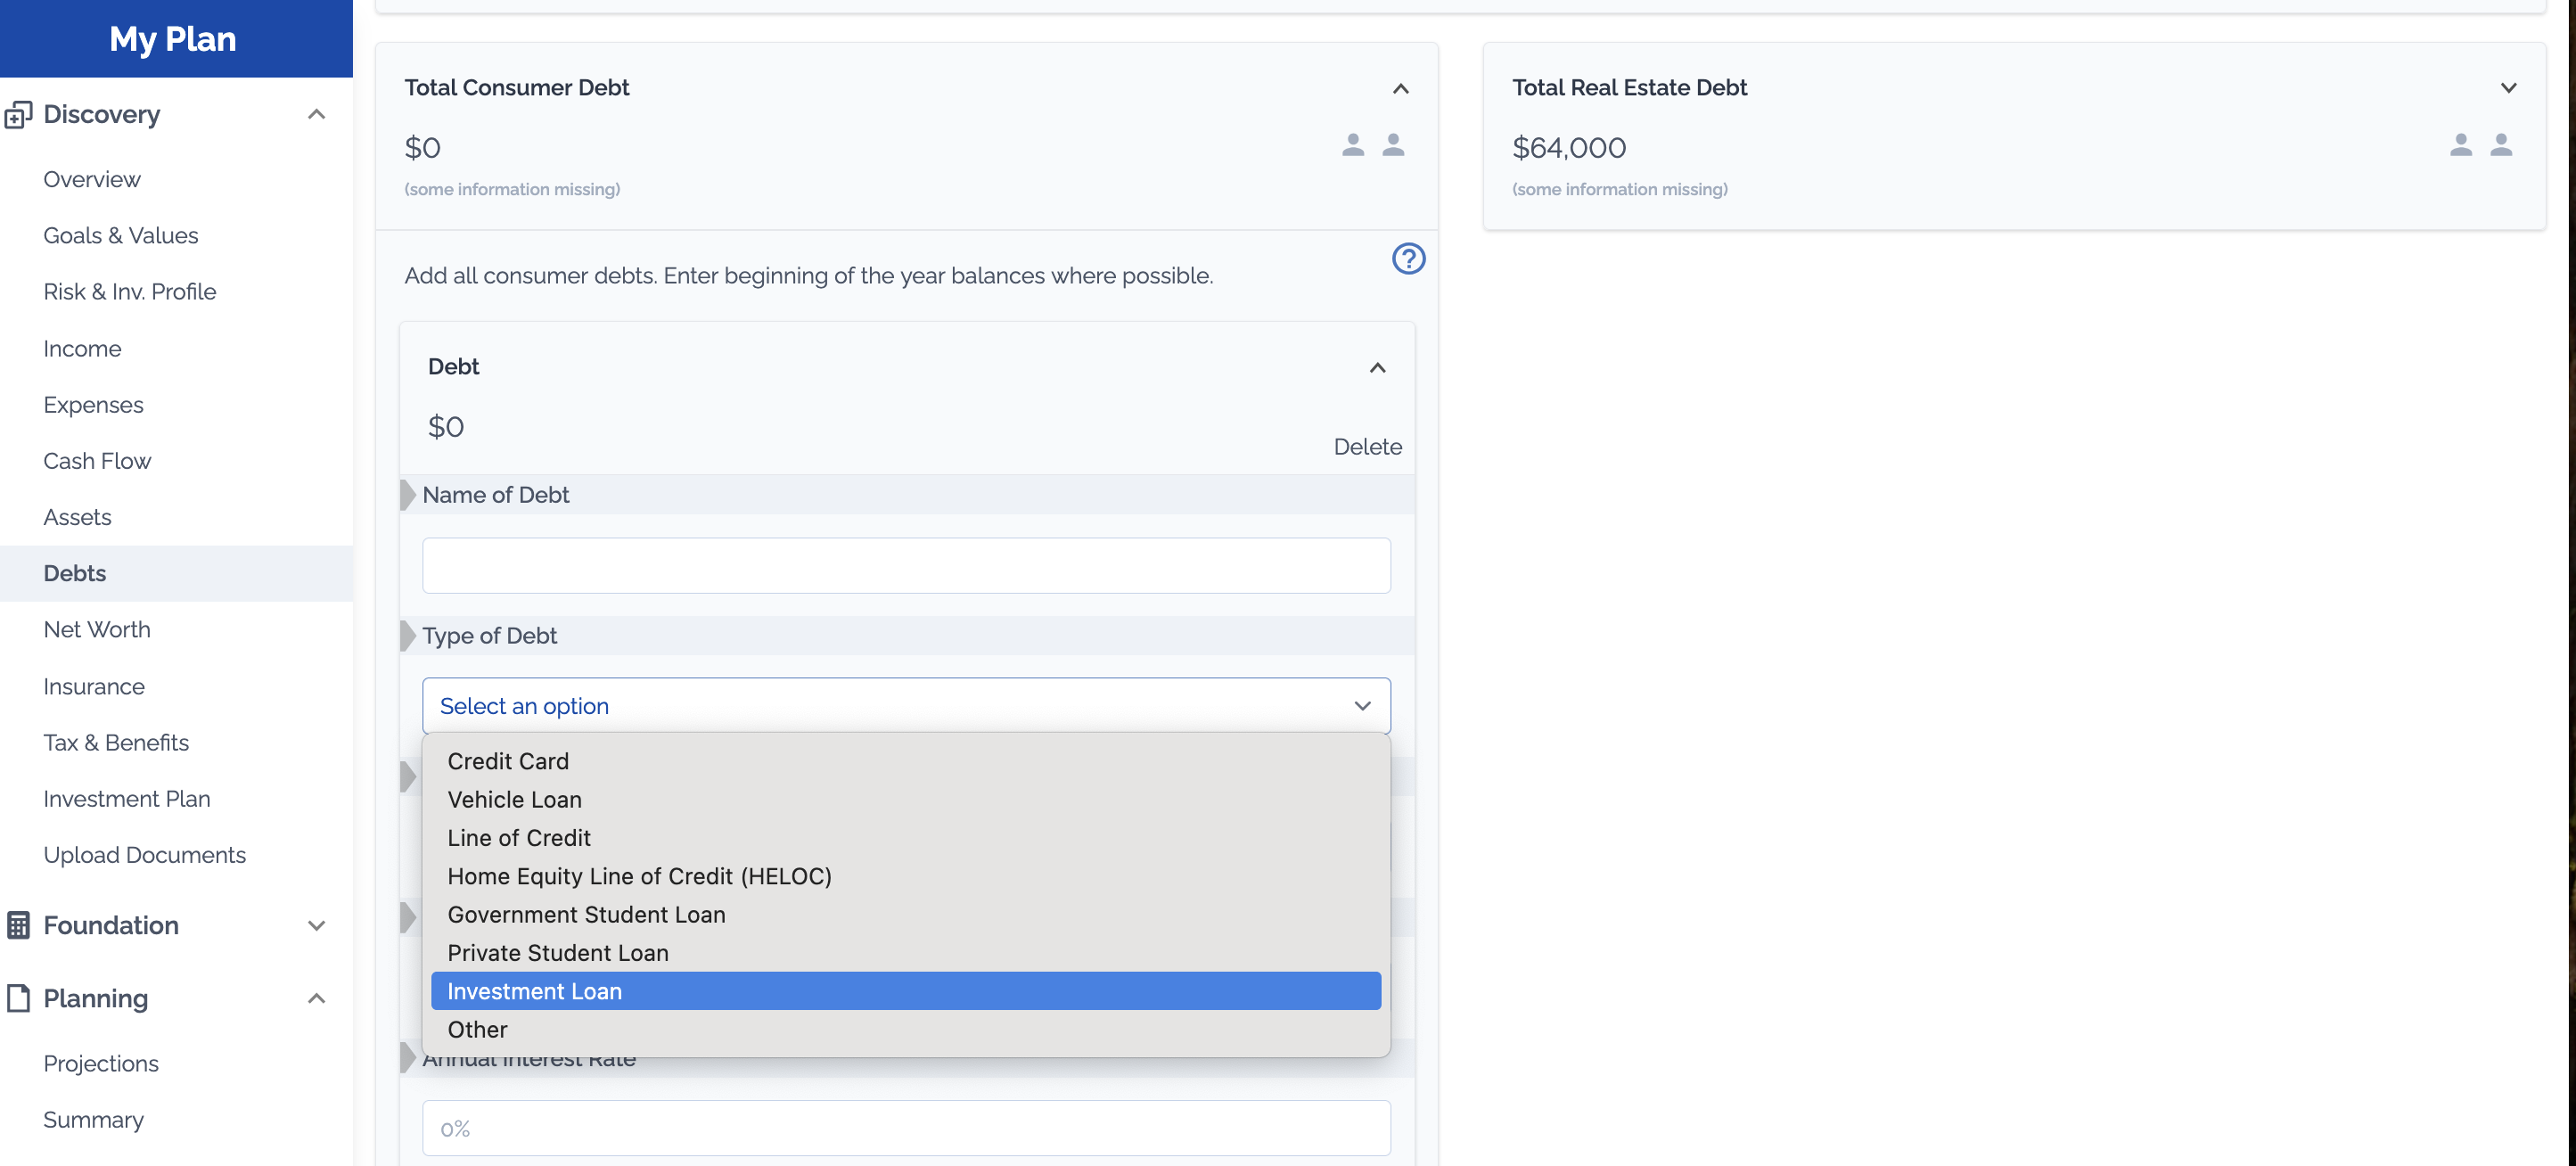Delete this debt entry
Screen dimensions: 2576x1166
coord(1367,446)
